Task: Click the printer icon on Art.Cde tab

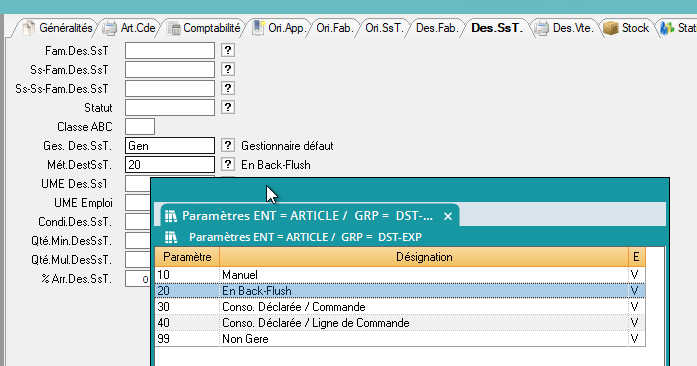Action: click(x=109, y=28)
